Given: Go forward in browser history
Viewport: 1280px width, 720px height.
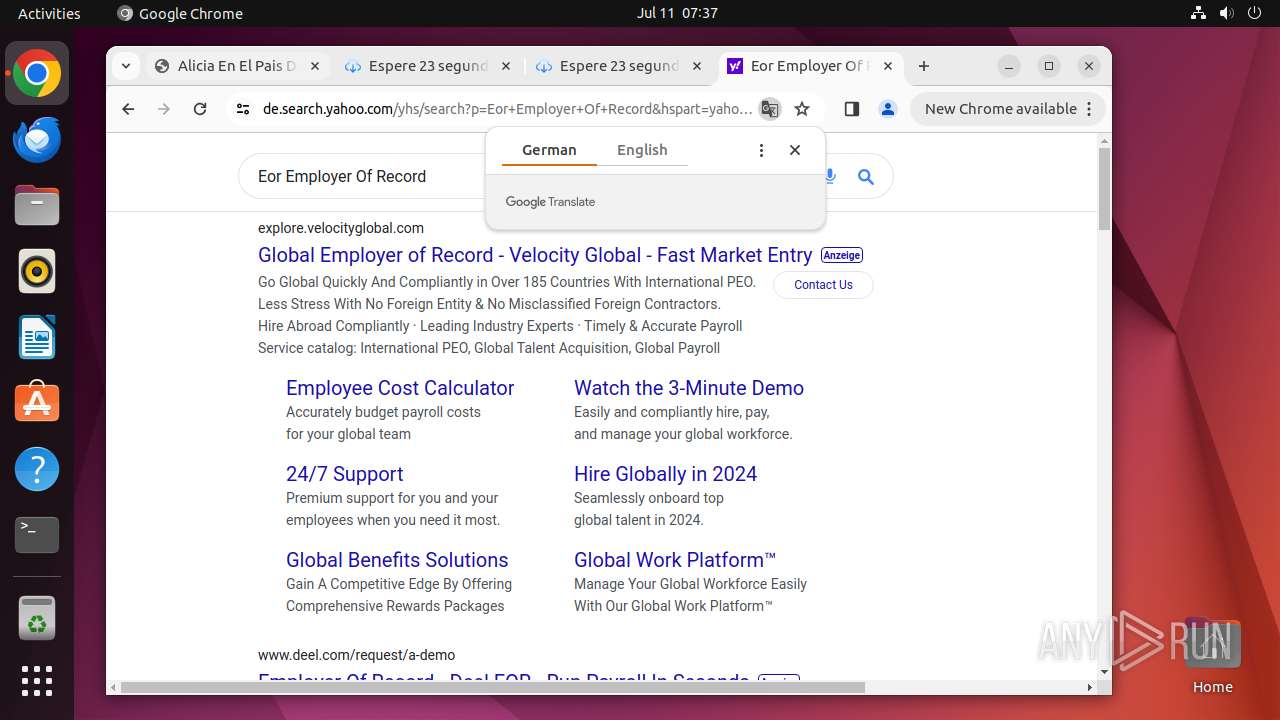Looking at the screenshot, I should tap(164, 109).
